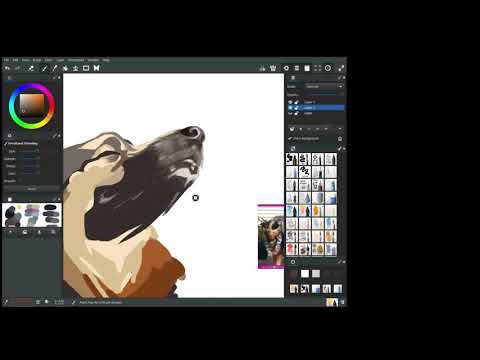Choose the light gray swatch in the color history
The height and width of the screenshot is (360, 480).
316,274
